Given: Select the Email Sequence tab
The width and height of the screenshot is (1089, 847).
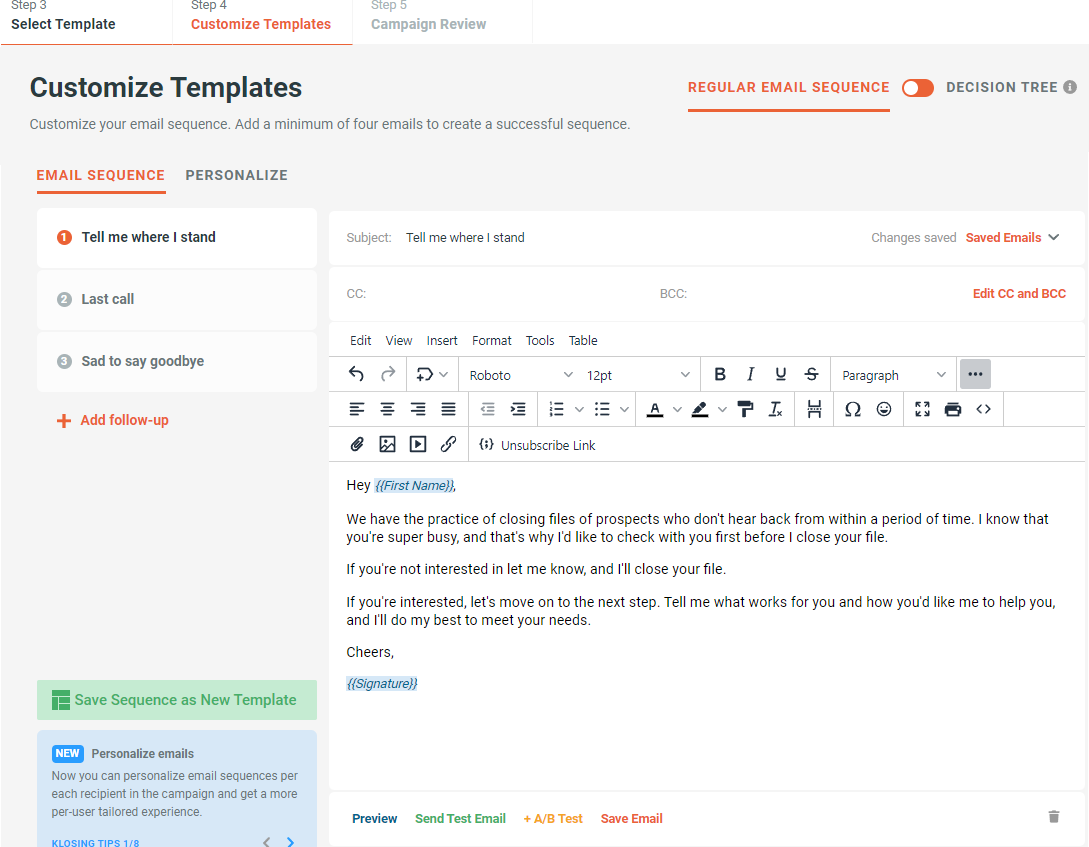Looking at the screenshot, I should tap(101, 175).
